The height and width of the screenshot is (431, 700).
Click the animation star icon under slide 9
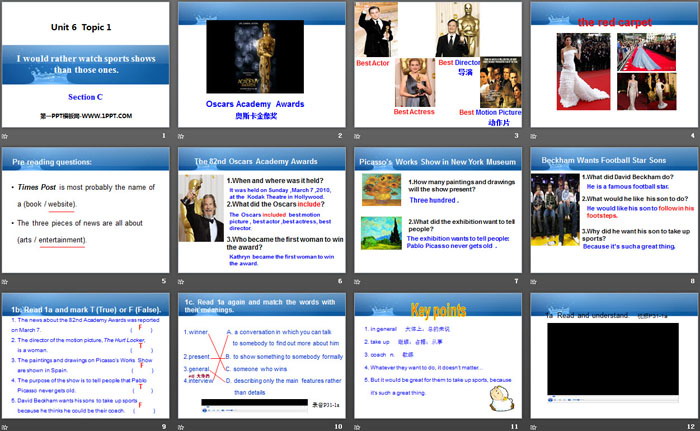[x=5, y=427]
